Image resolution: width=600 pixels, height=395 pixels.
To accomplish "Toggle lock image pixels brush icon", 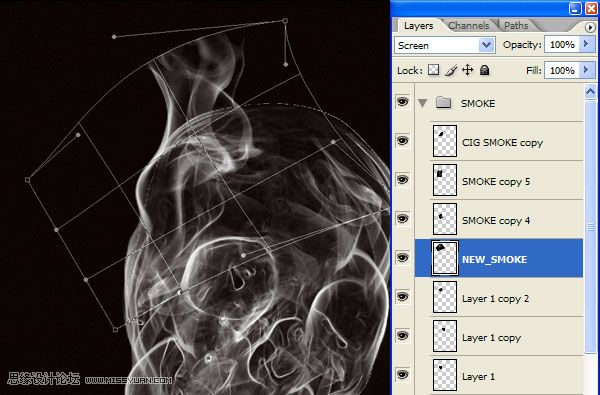I will tap(451, 70).
